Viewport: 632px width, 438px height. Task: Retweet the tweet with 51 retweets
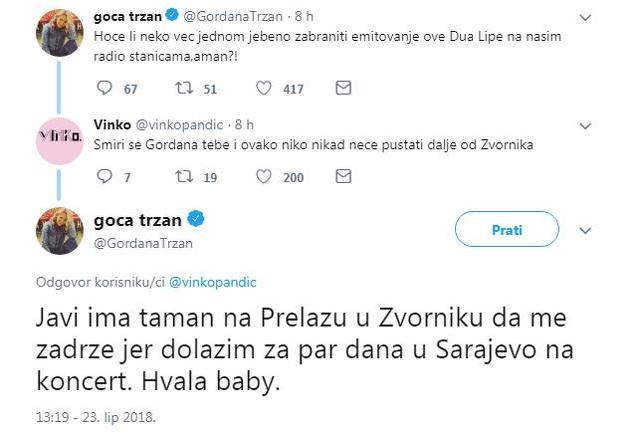point(182,89)
